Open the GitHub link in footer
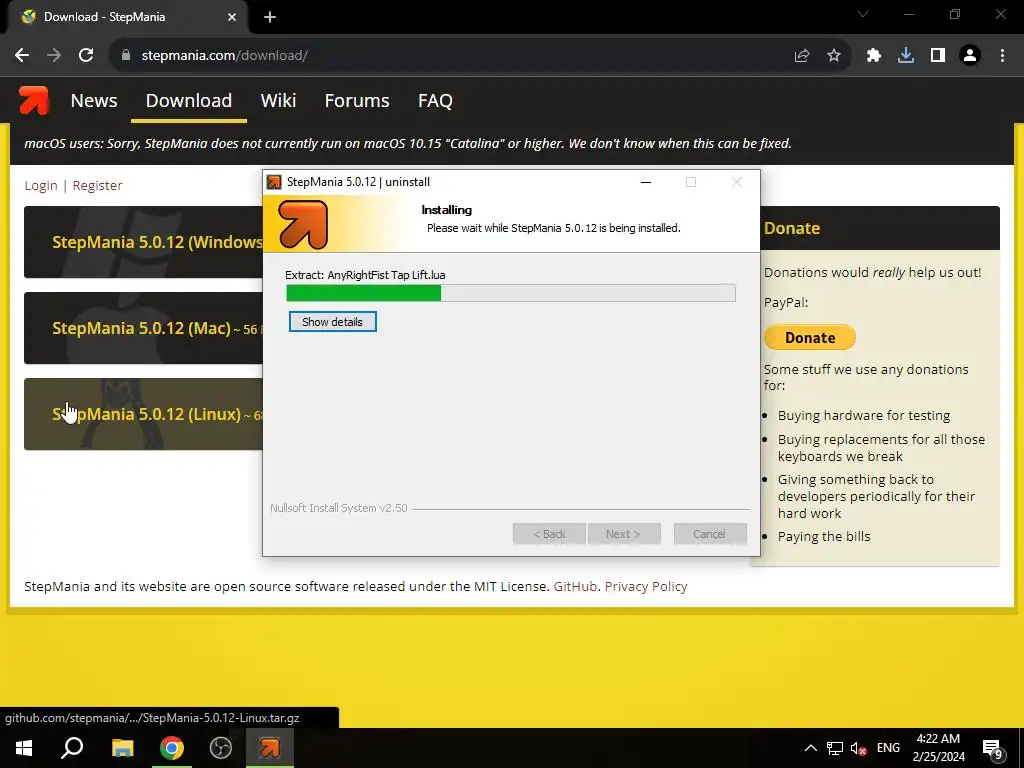This screenshot has height=768, width=1024. (575, 586)
